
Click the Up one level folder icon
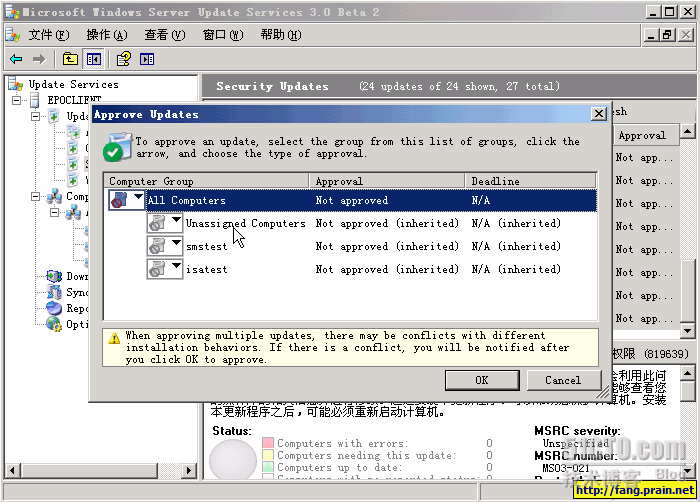pyautogui.click(x=70, y=59)
